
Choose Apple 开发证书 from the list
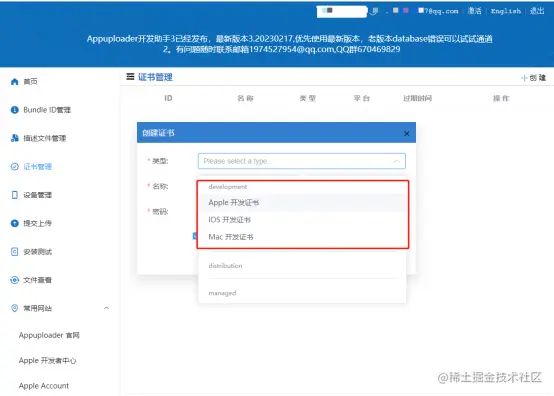pos(301,203)
